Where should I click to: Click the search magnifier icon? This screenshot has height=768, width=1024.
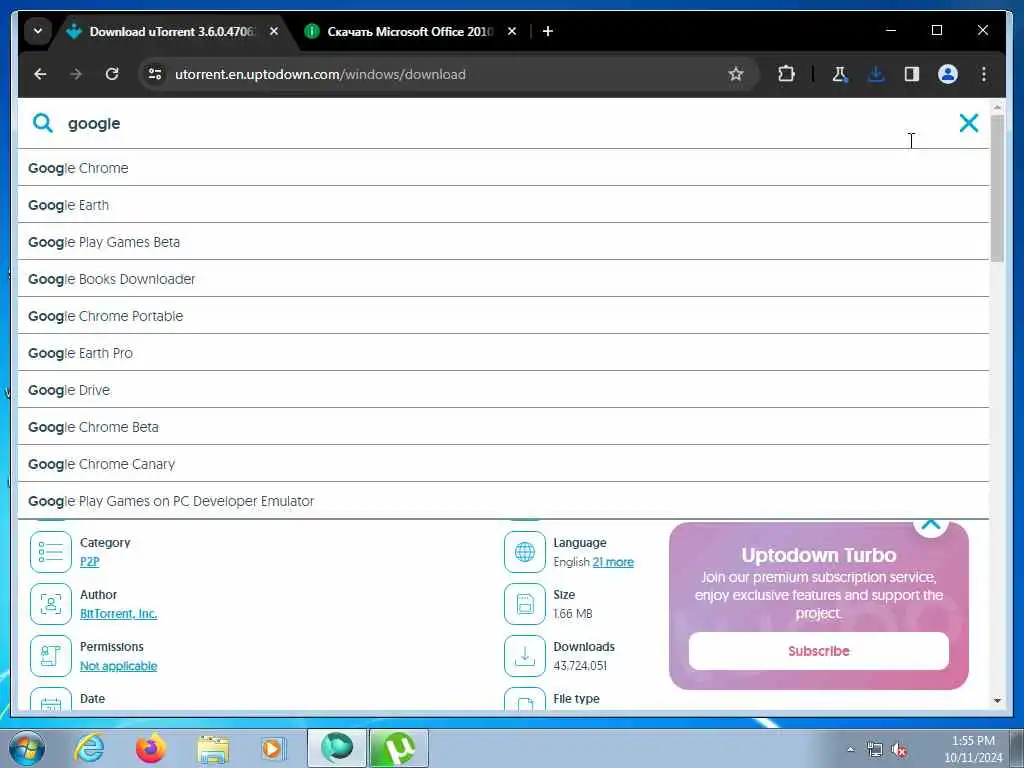click(x=42, y=123)
